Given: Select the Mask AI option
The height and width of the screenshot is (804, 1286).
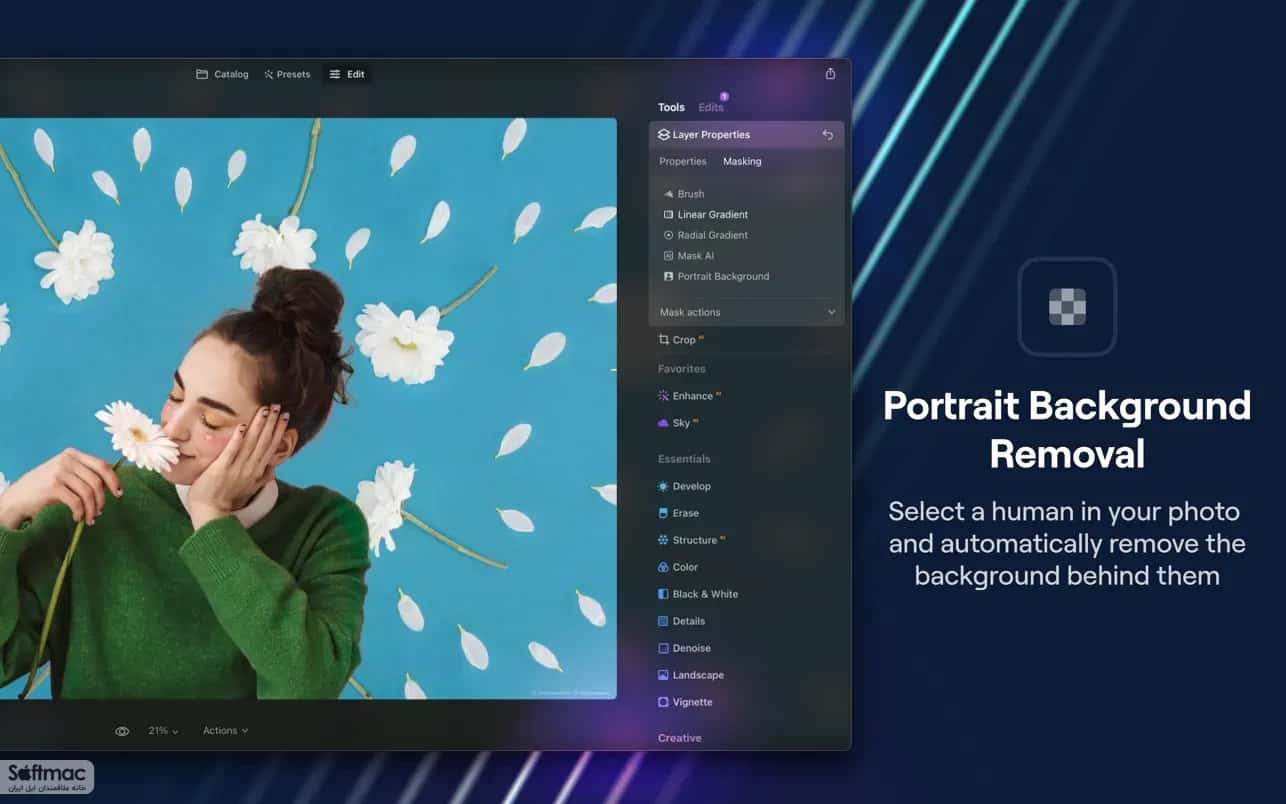Looking at the screenshot, I should (689, 256).
